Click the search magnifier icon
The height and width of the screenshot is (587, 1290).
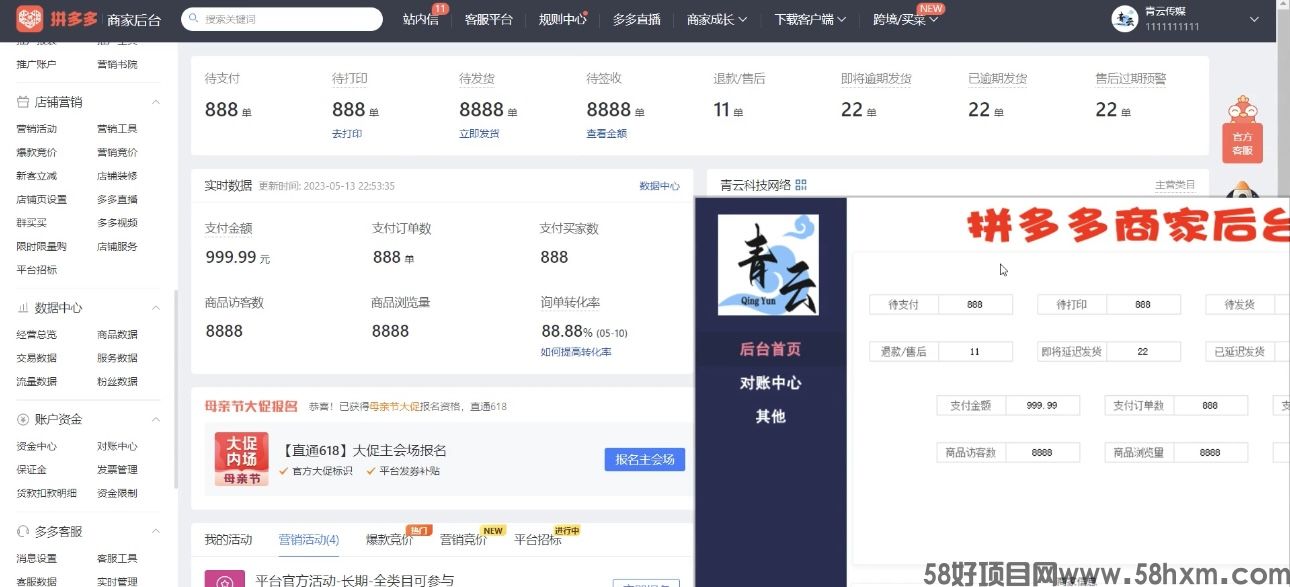click(193, 19)
